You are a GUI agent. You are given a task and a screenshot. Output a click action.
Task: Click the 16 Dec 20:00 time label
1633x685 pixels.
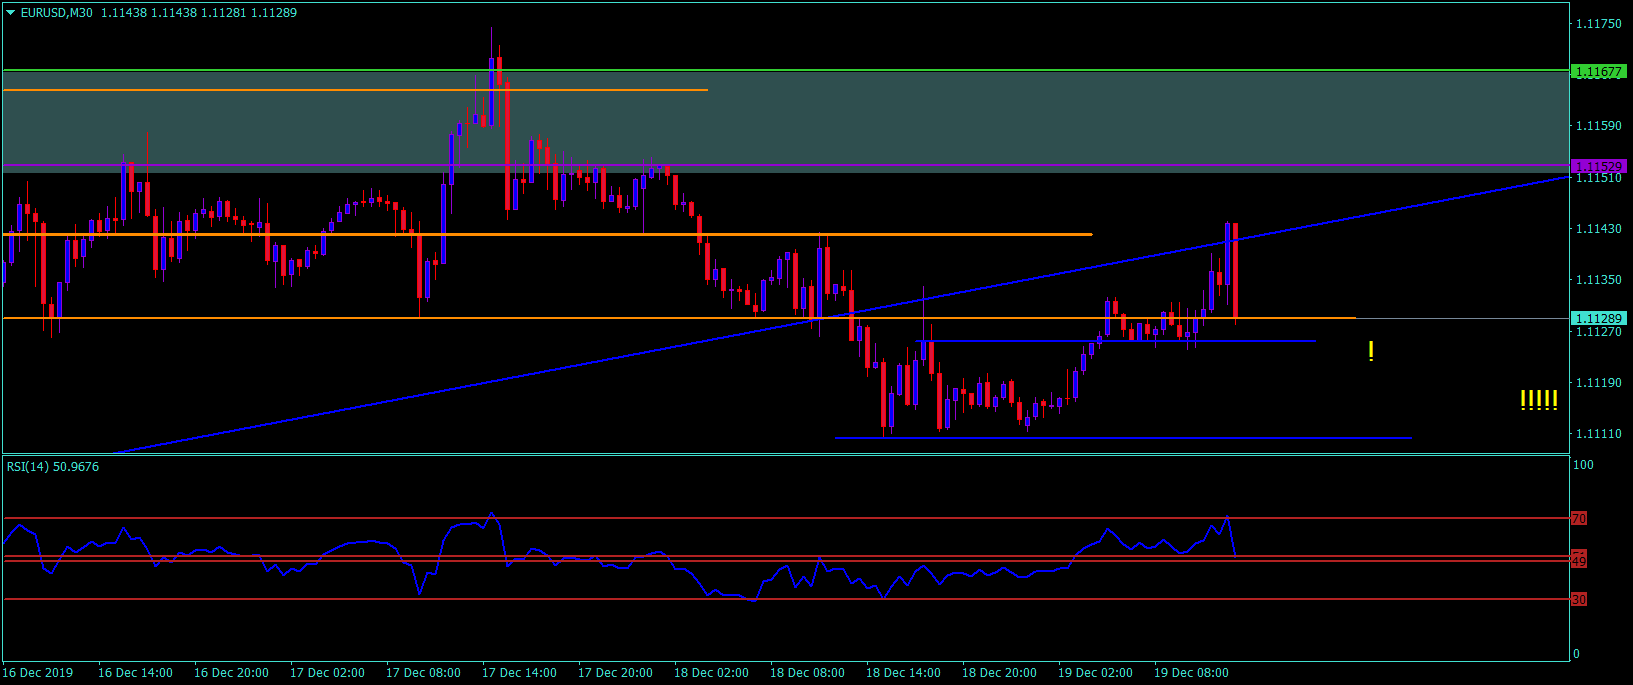[x=231, y=673]
